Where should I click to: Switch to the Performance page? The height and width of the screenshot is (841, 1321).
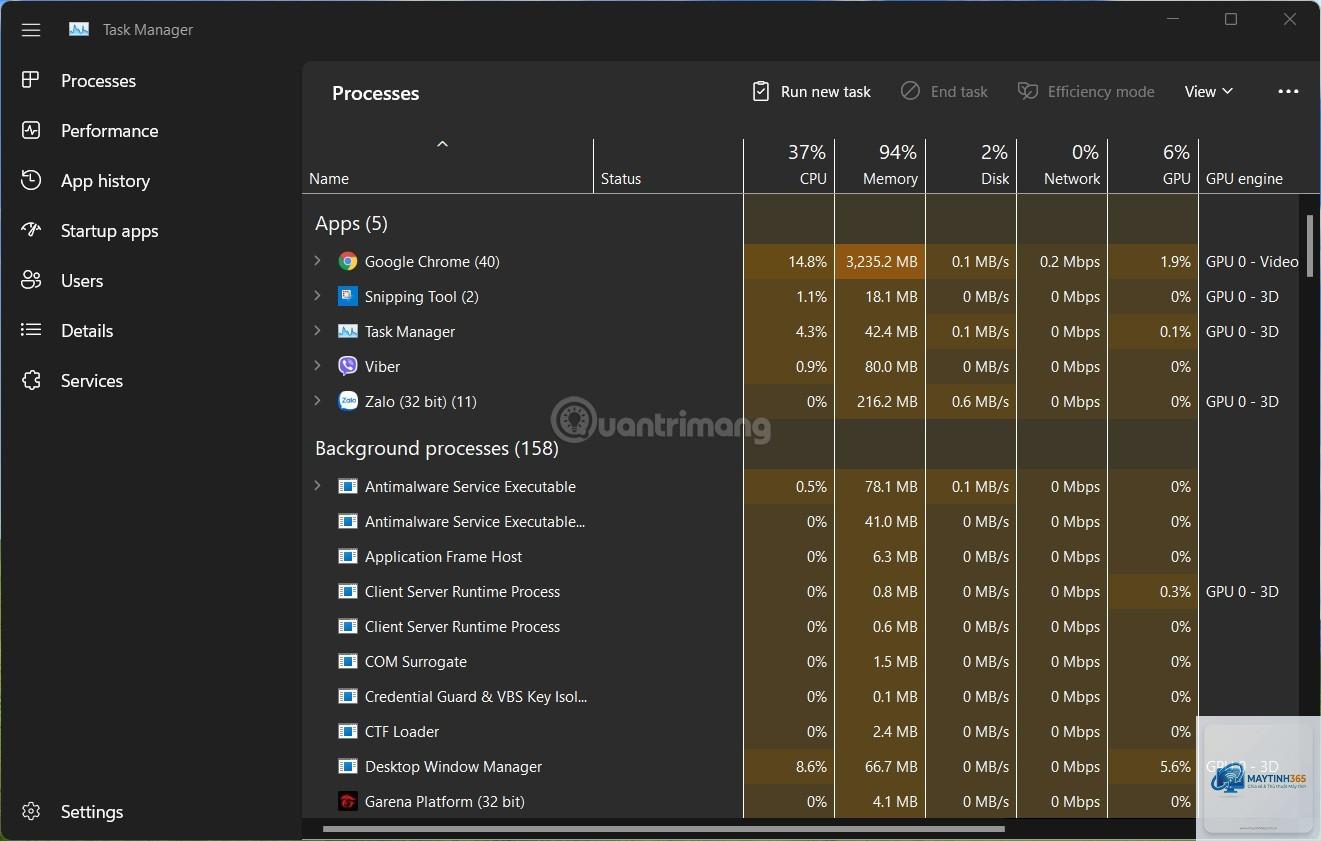point(109,131)
